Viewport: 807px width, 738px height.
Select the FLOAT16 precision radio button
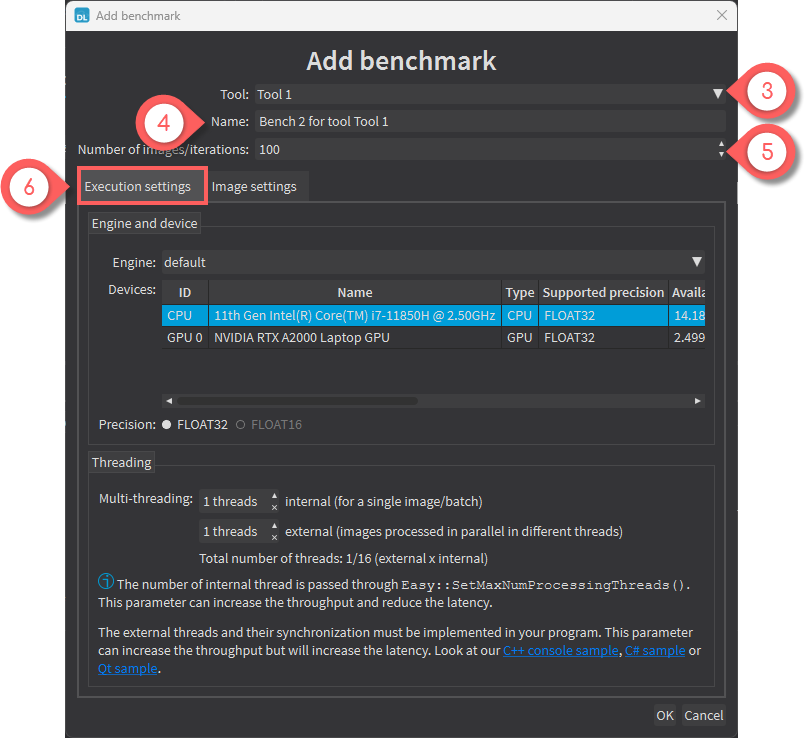click(240, 425)
